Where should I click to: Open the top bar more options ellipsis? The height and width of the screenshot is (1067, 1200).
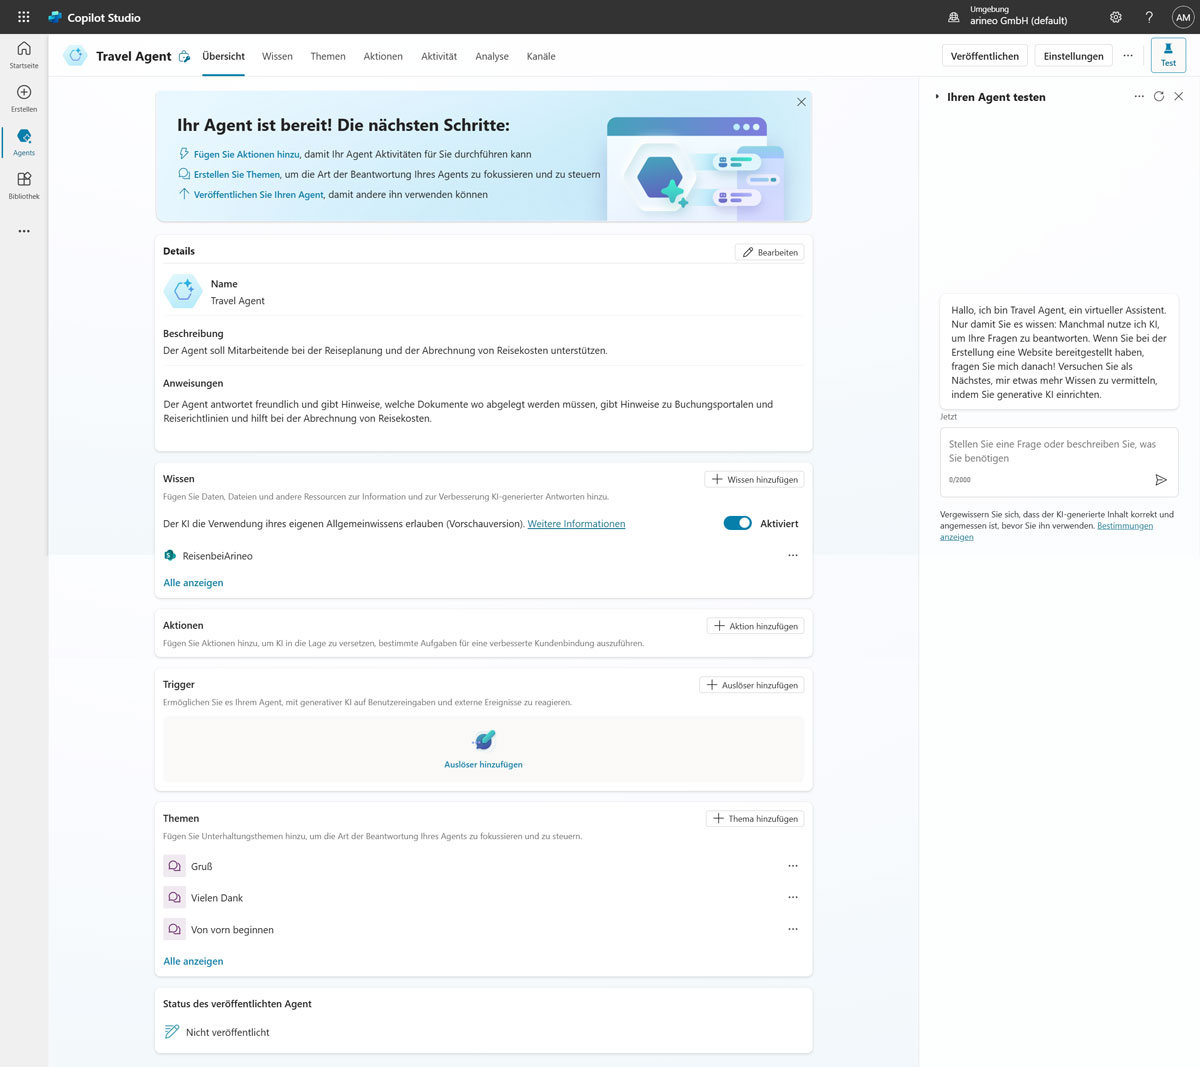[1128, 56]
